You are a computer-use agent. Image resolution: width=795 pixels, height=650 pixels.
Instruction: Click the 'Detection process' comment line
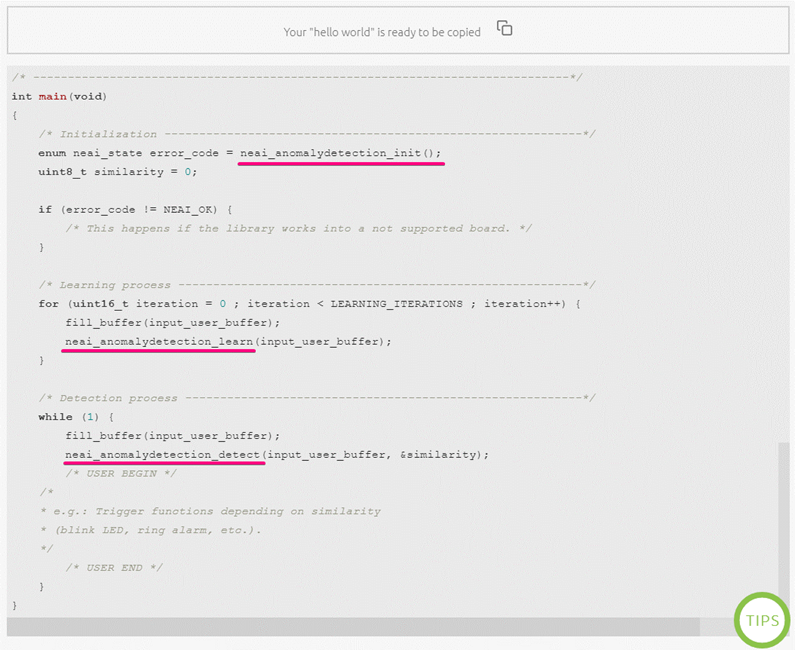point(317,398)
